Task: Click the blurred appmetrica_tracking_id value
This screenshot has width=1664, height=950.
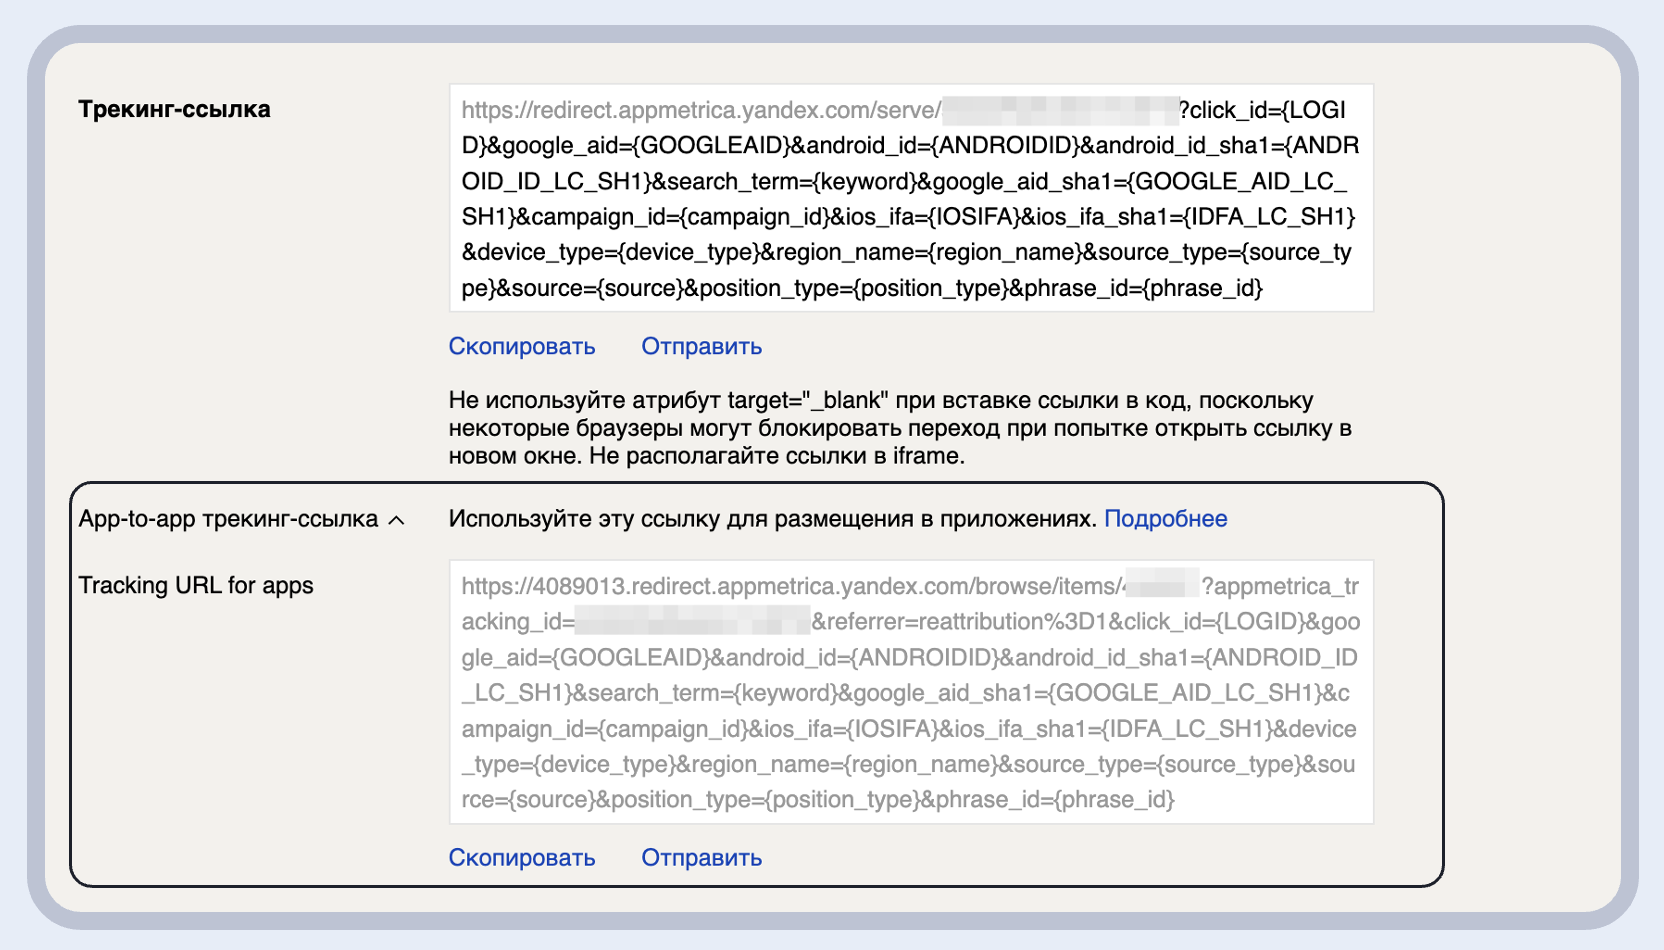Action: (x=692, y=622)
